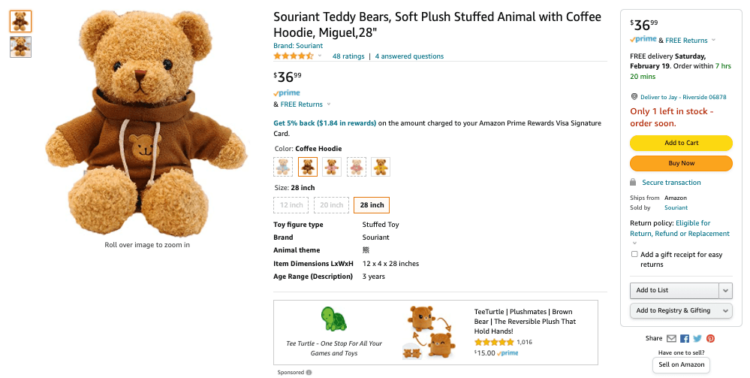The width and height of the screenshot is (750, 378).
Task: Select the yellow bear color swatch
Action: tap(380, 167)
